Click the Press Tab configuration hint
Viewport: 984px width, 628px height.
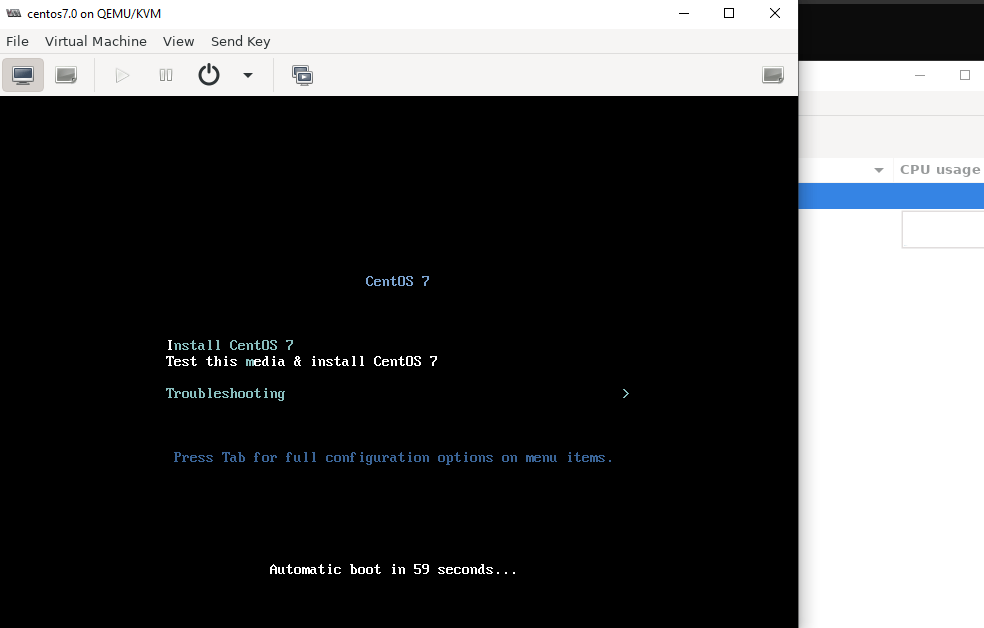(x=393, y=457)
